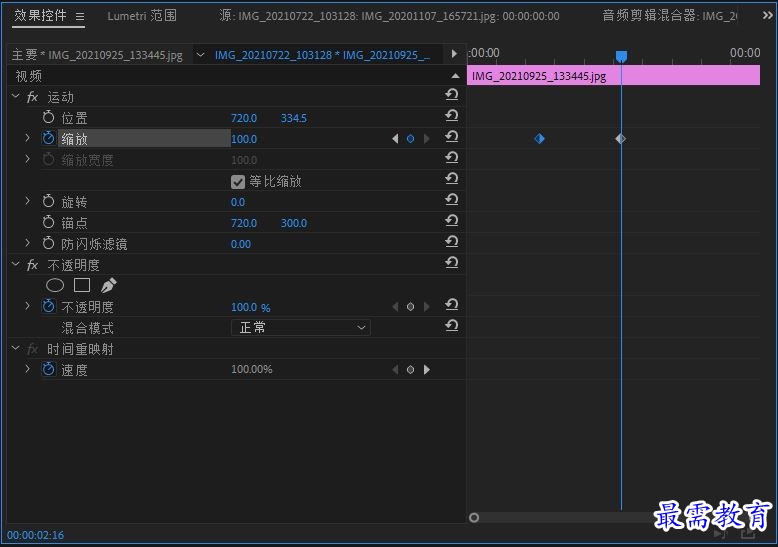Screen dimensions: 778x547
Task: Toggle animation stopwatch for 缩放
Action: (48, 138)
